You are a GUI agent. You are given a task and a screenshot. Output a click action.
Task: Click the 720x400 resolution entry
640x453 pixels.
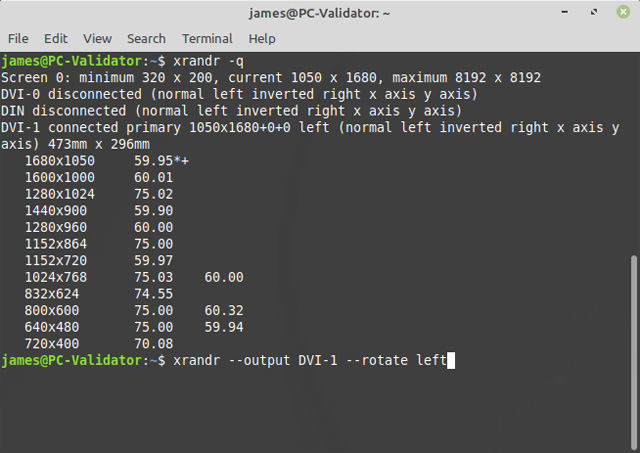pos(52,344)
